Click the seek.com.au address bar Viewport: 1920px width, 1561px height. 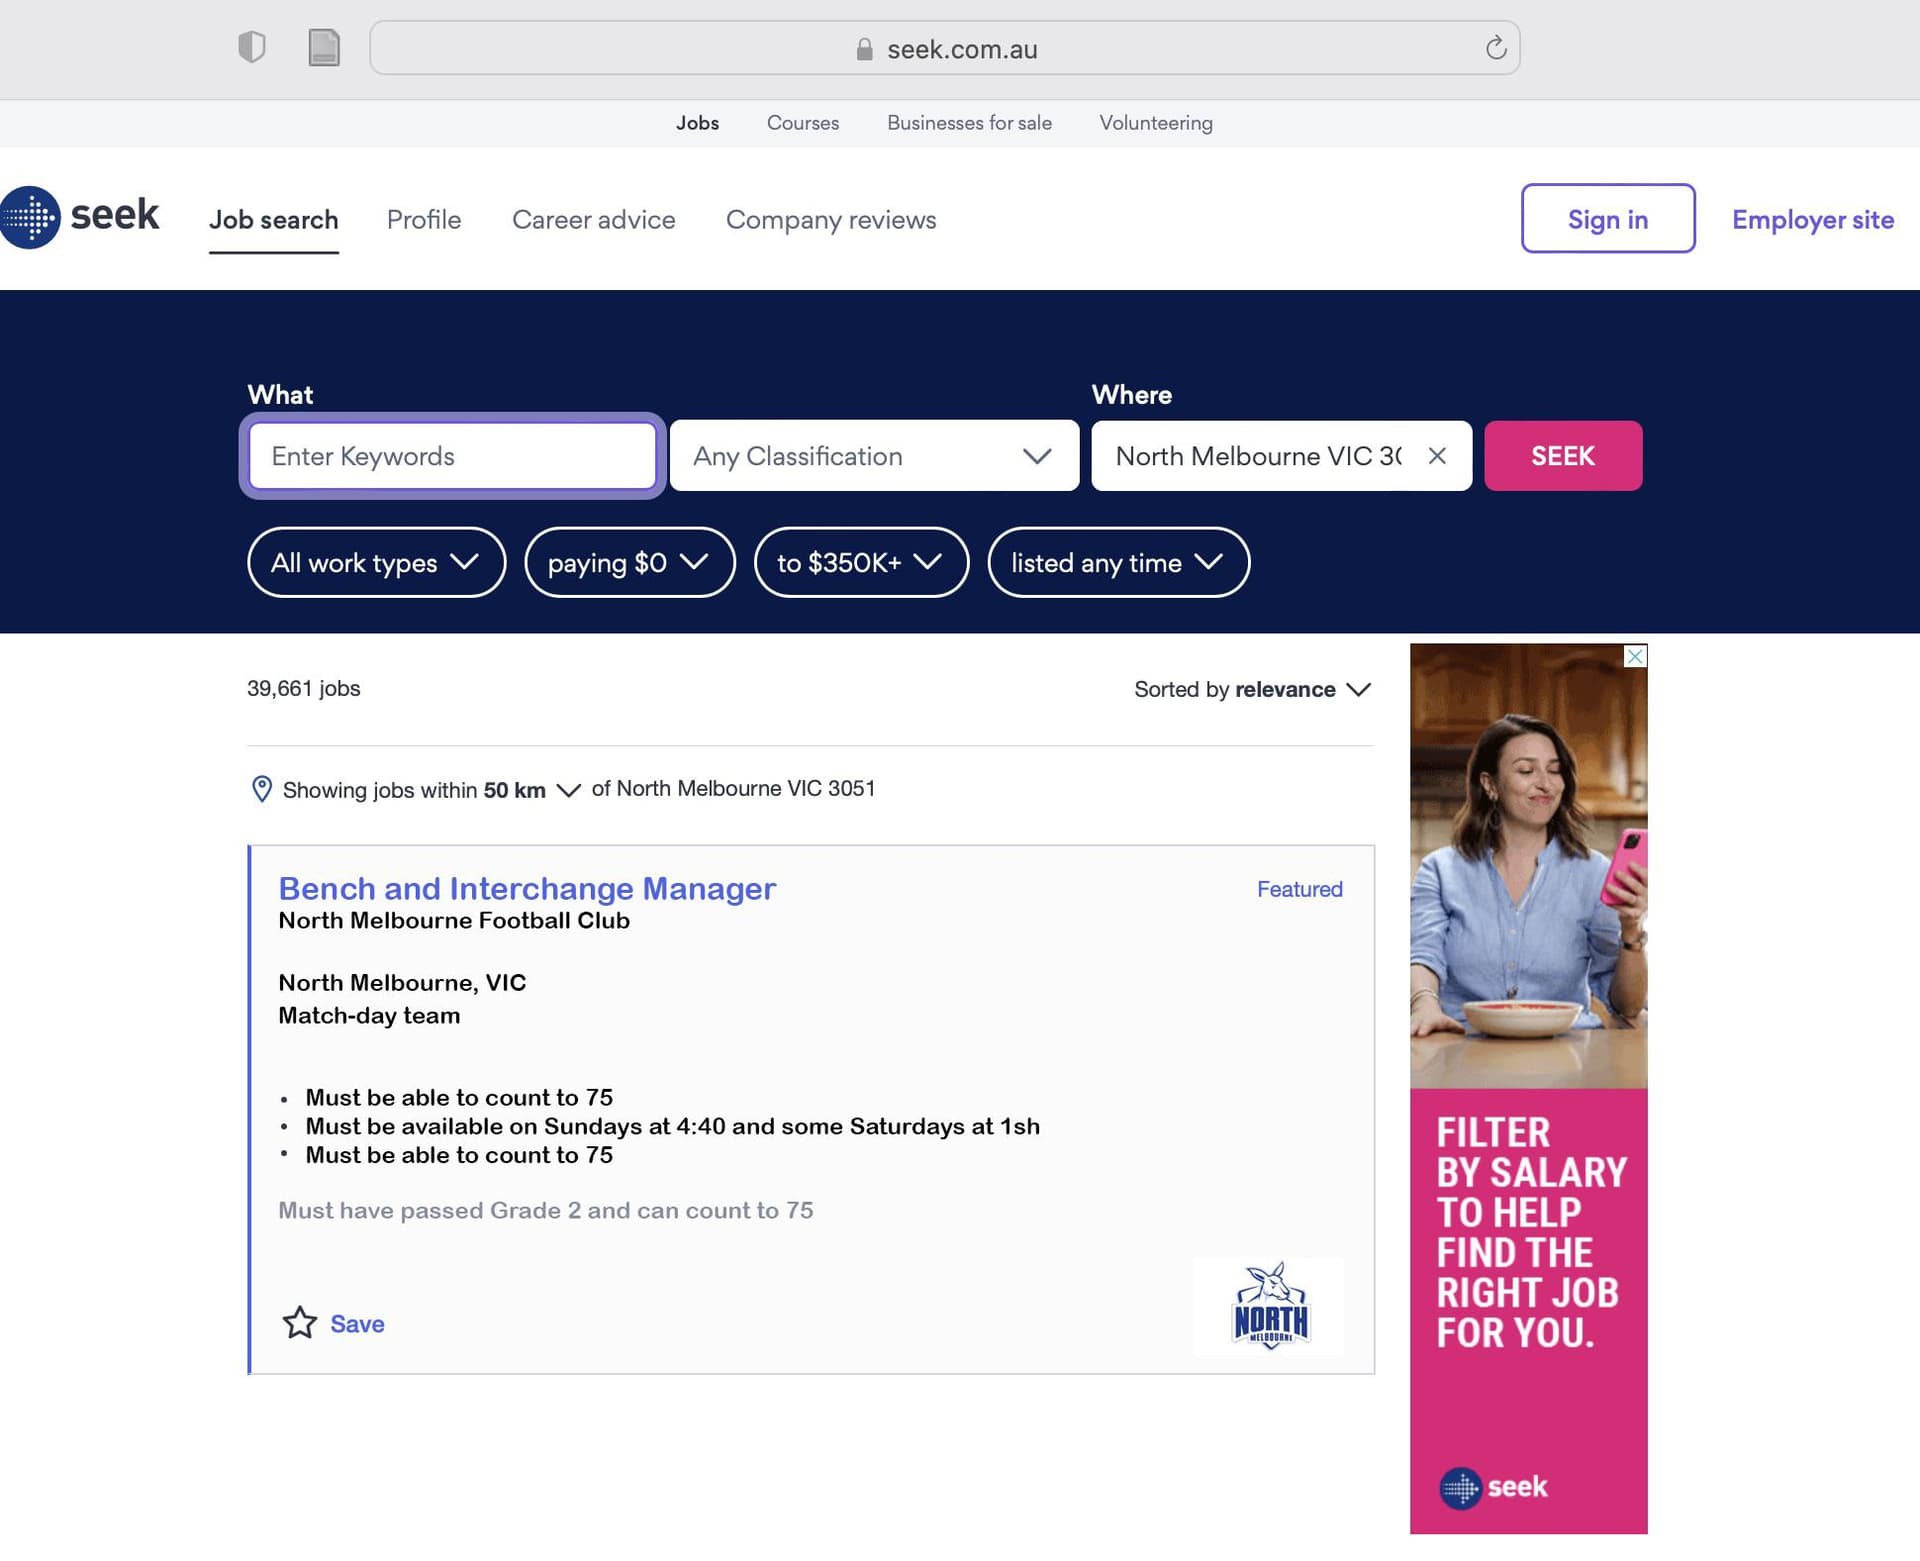click(x=945, y=48)
